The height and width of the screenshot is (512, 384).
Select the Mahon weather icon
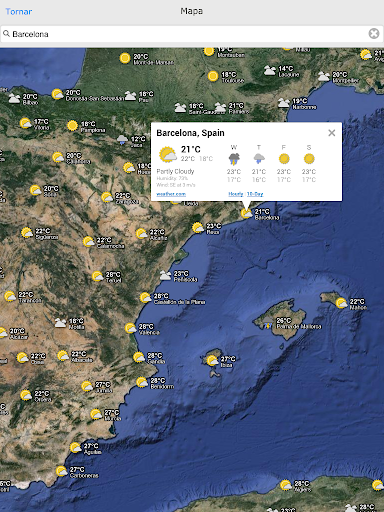(x=341, y=303)
